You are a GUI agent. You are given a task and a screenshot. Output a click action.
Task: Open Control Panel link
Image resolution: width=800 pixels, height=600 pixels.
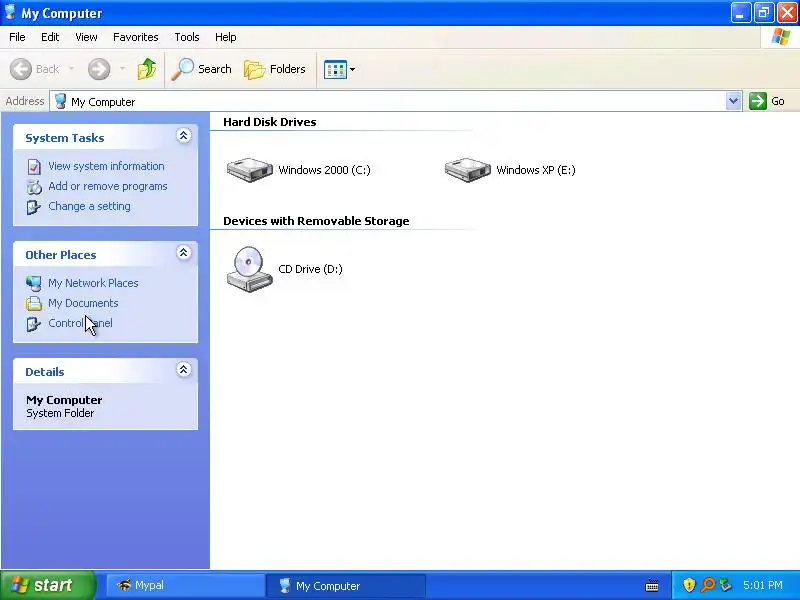click(x=80, y=323)
